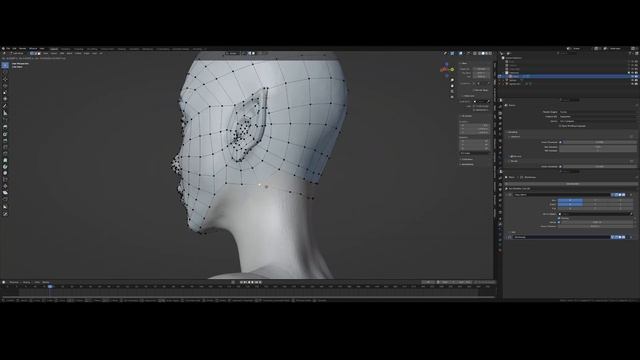Image resolution: width=640 pixels, height=360 pixels.
Task: Toggle Mirror modifier Merge checkbox
Action: coord(560,222)
